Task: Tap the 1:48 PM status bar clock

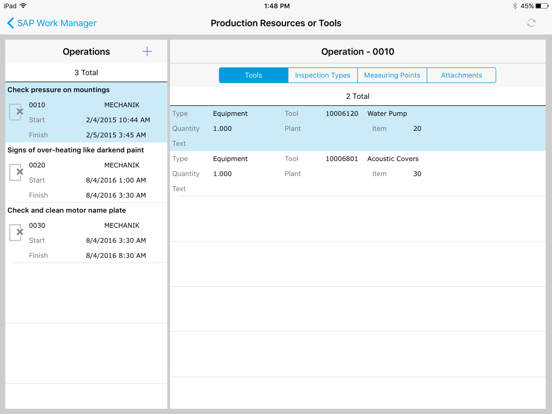Action: click(277, 6)
